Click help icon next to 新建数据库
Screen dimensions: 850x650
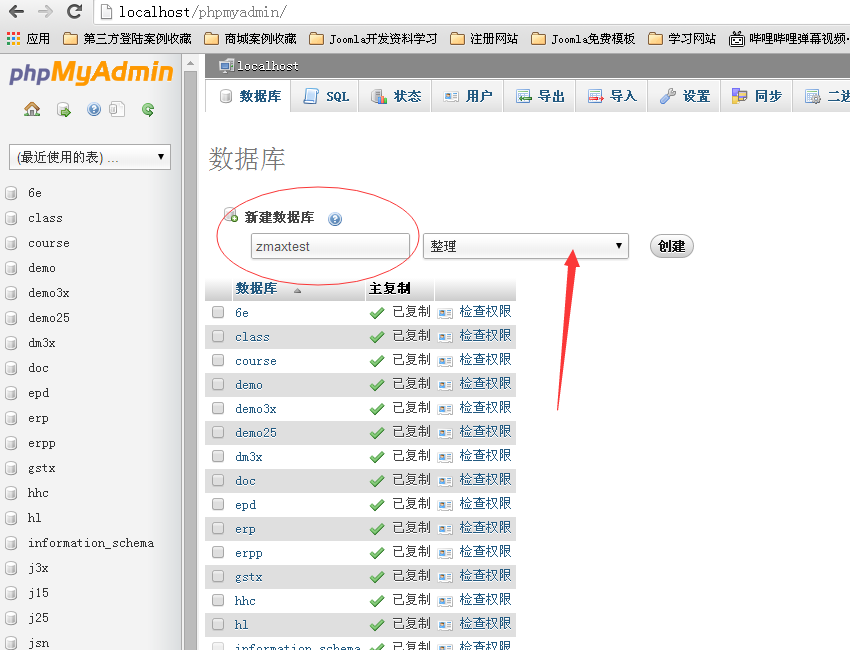335,219
